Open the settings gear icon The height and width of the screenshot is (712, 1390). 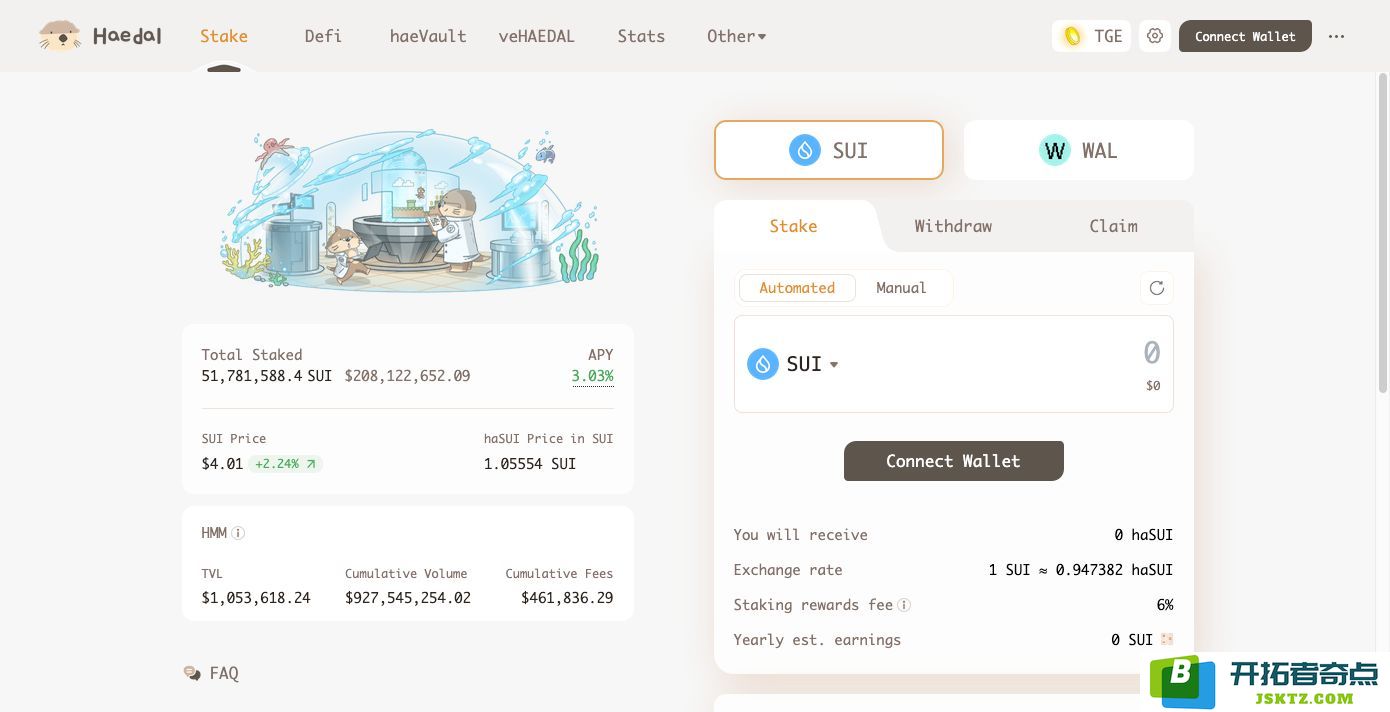click(1155, 36)
